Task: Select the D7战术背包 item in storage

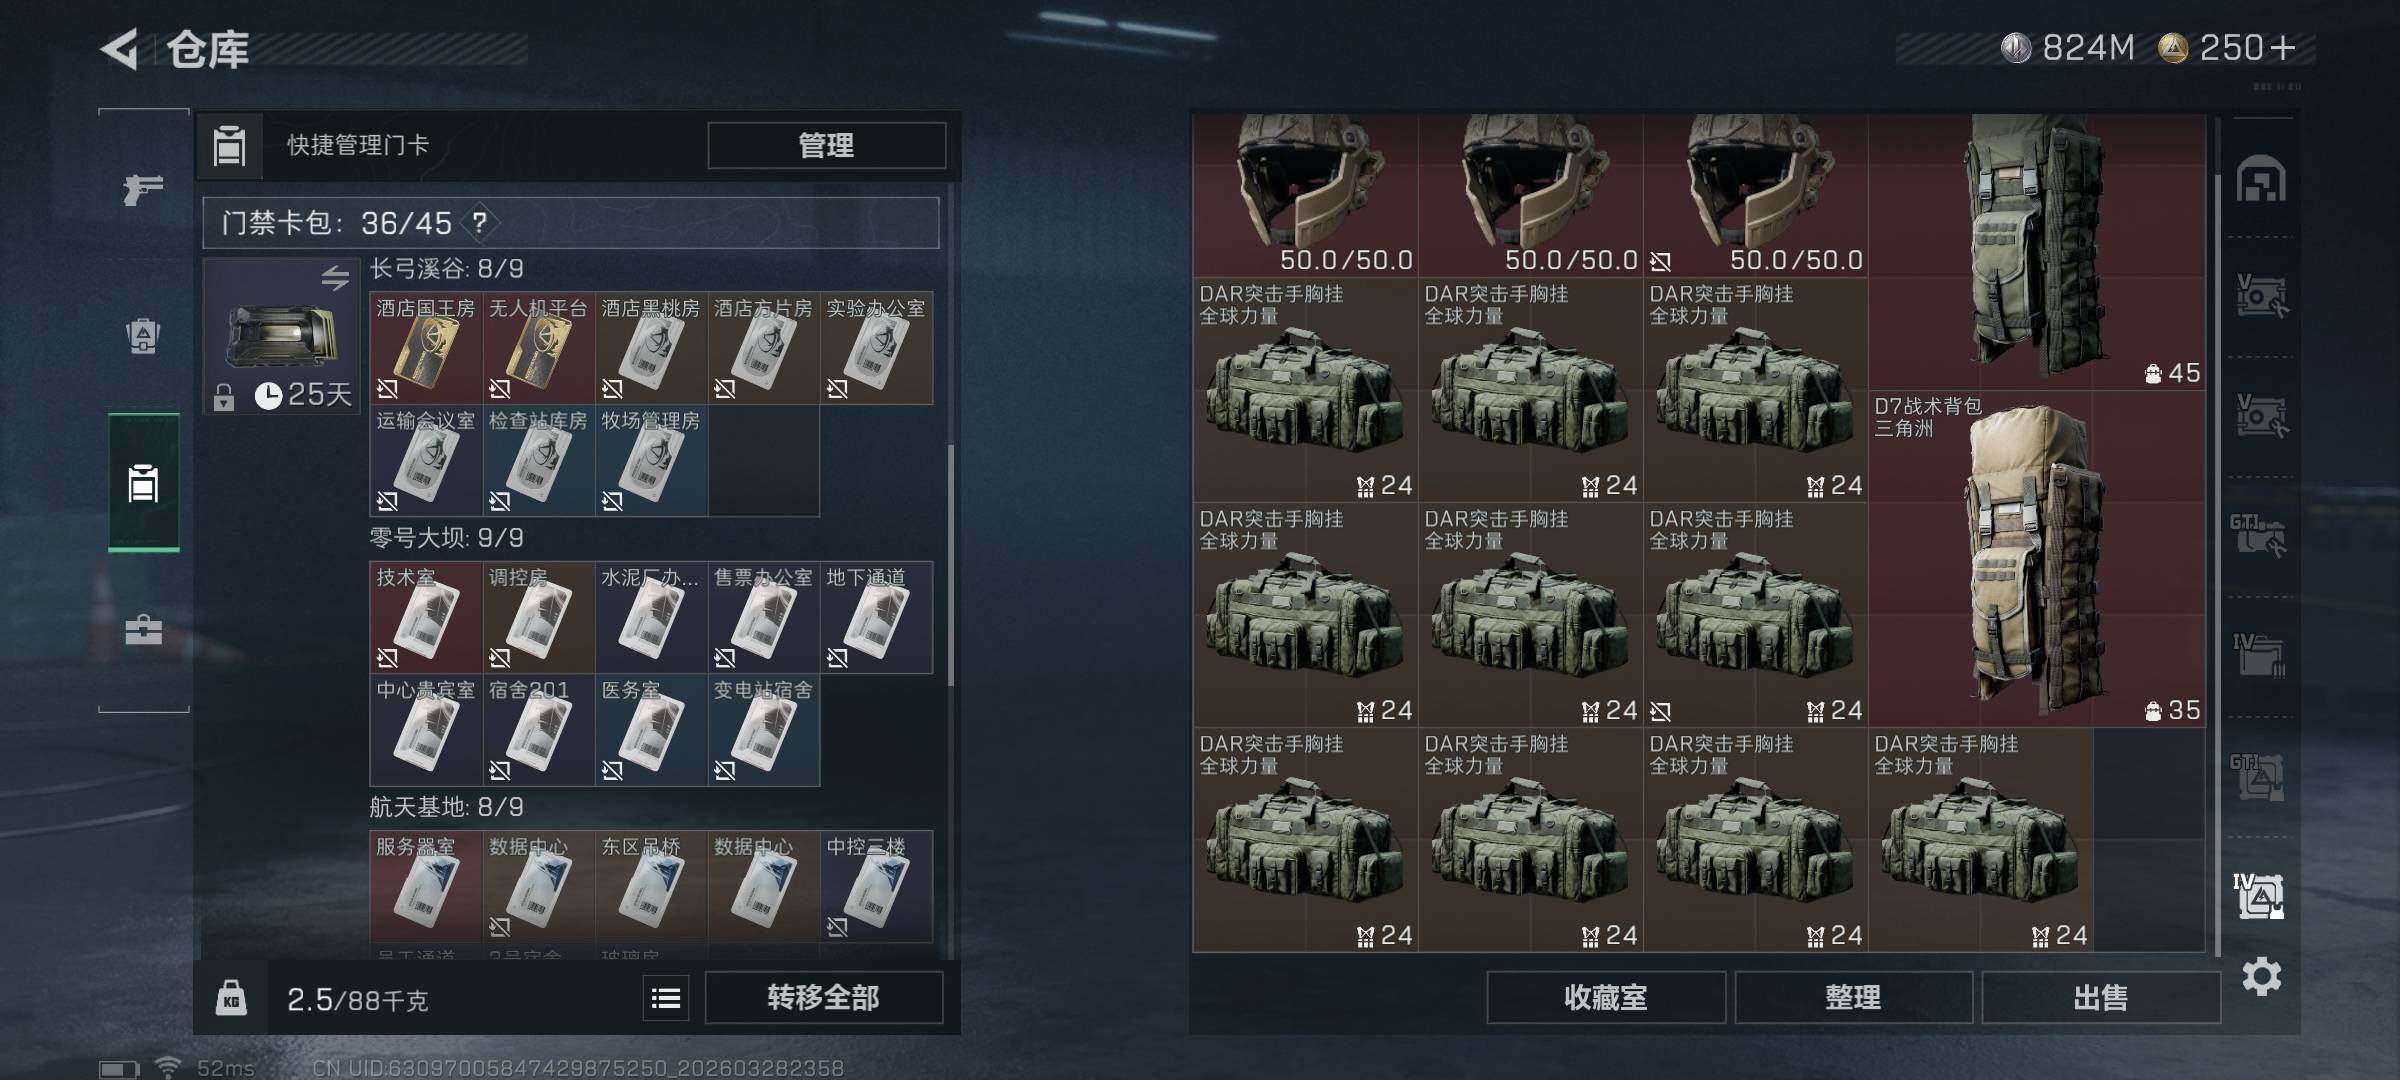Action: tap(2036, 558)
